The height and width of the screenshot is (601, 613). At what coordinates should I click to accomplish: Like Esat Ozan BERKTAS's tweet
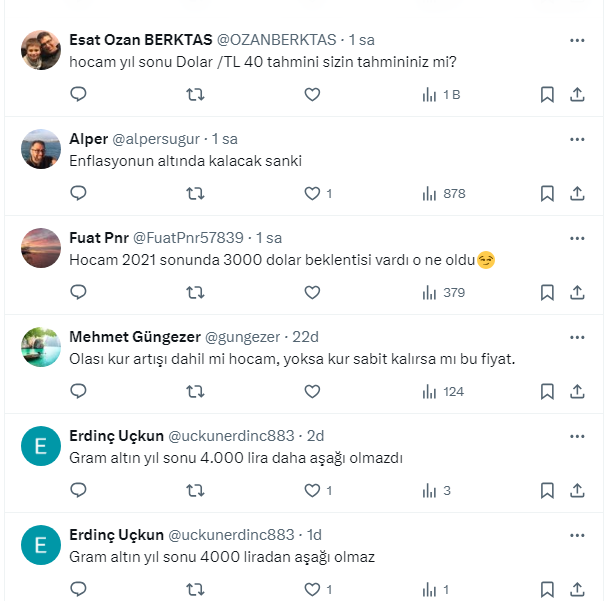tap(312, 95)
